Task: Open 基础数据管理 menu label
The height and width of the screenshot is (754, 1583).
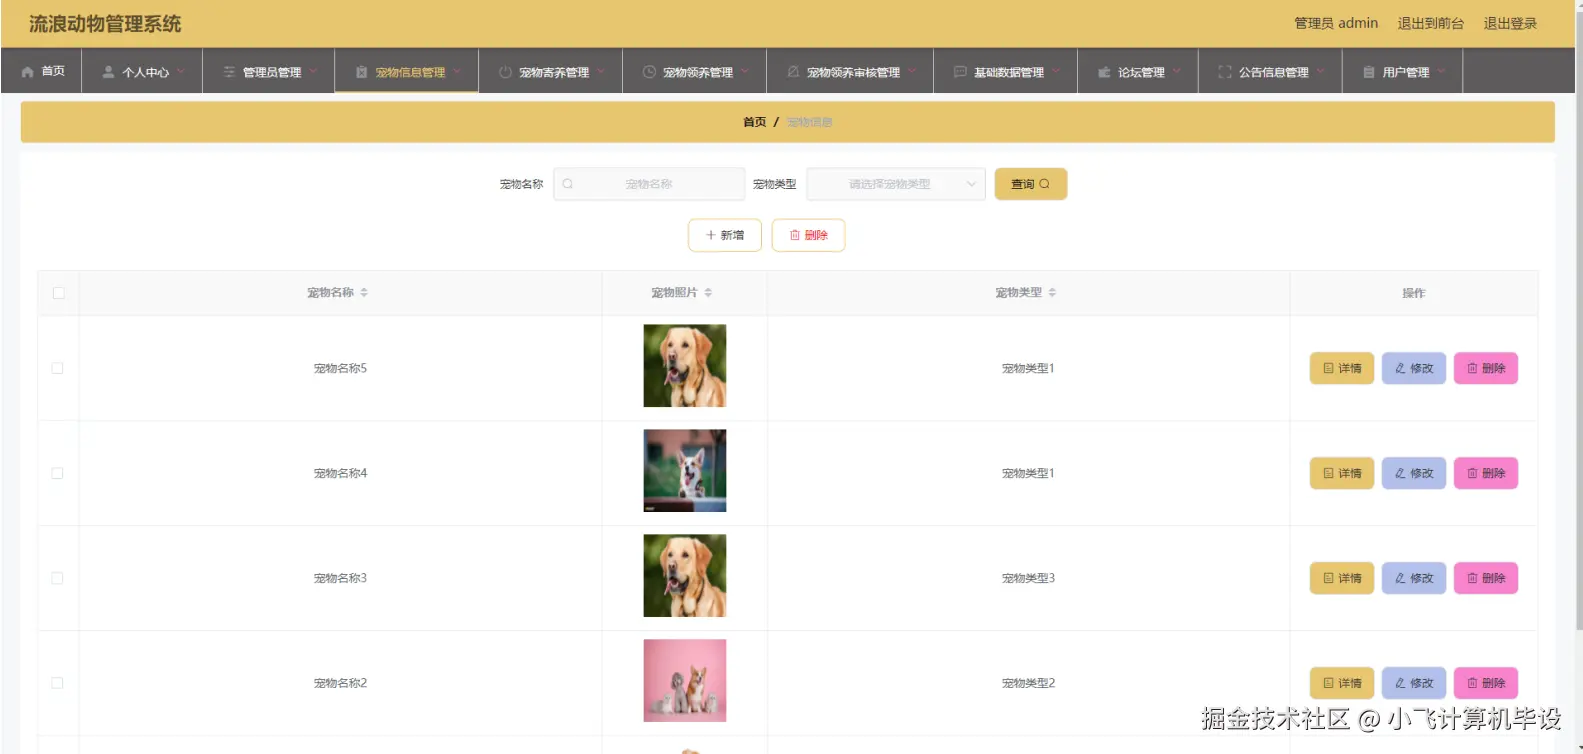Action: [1008, 73]
